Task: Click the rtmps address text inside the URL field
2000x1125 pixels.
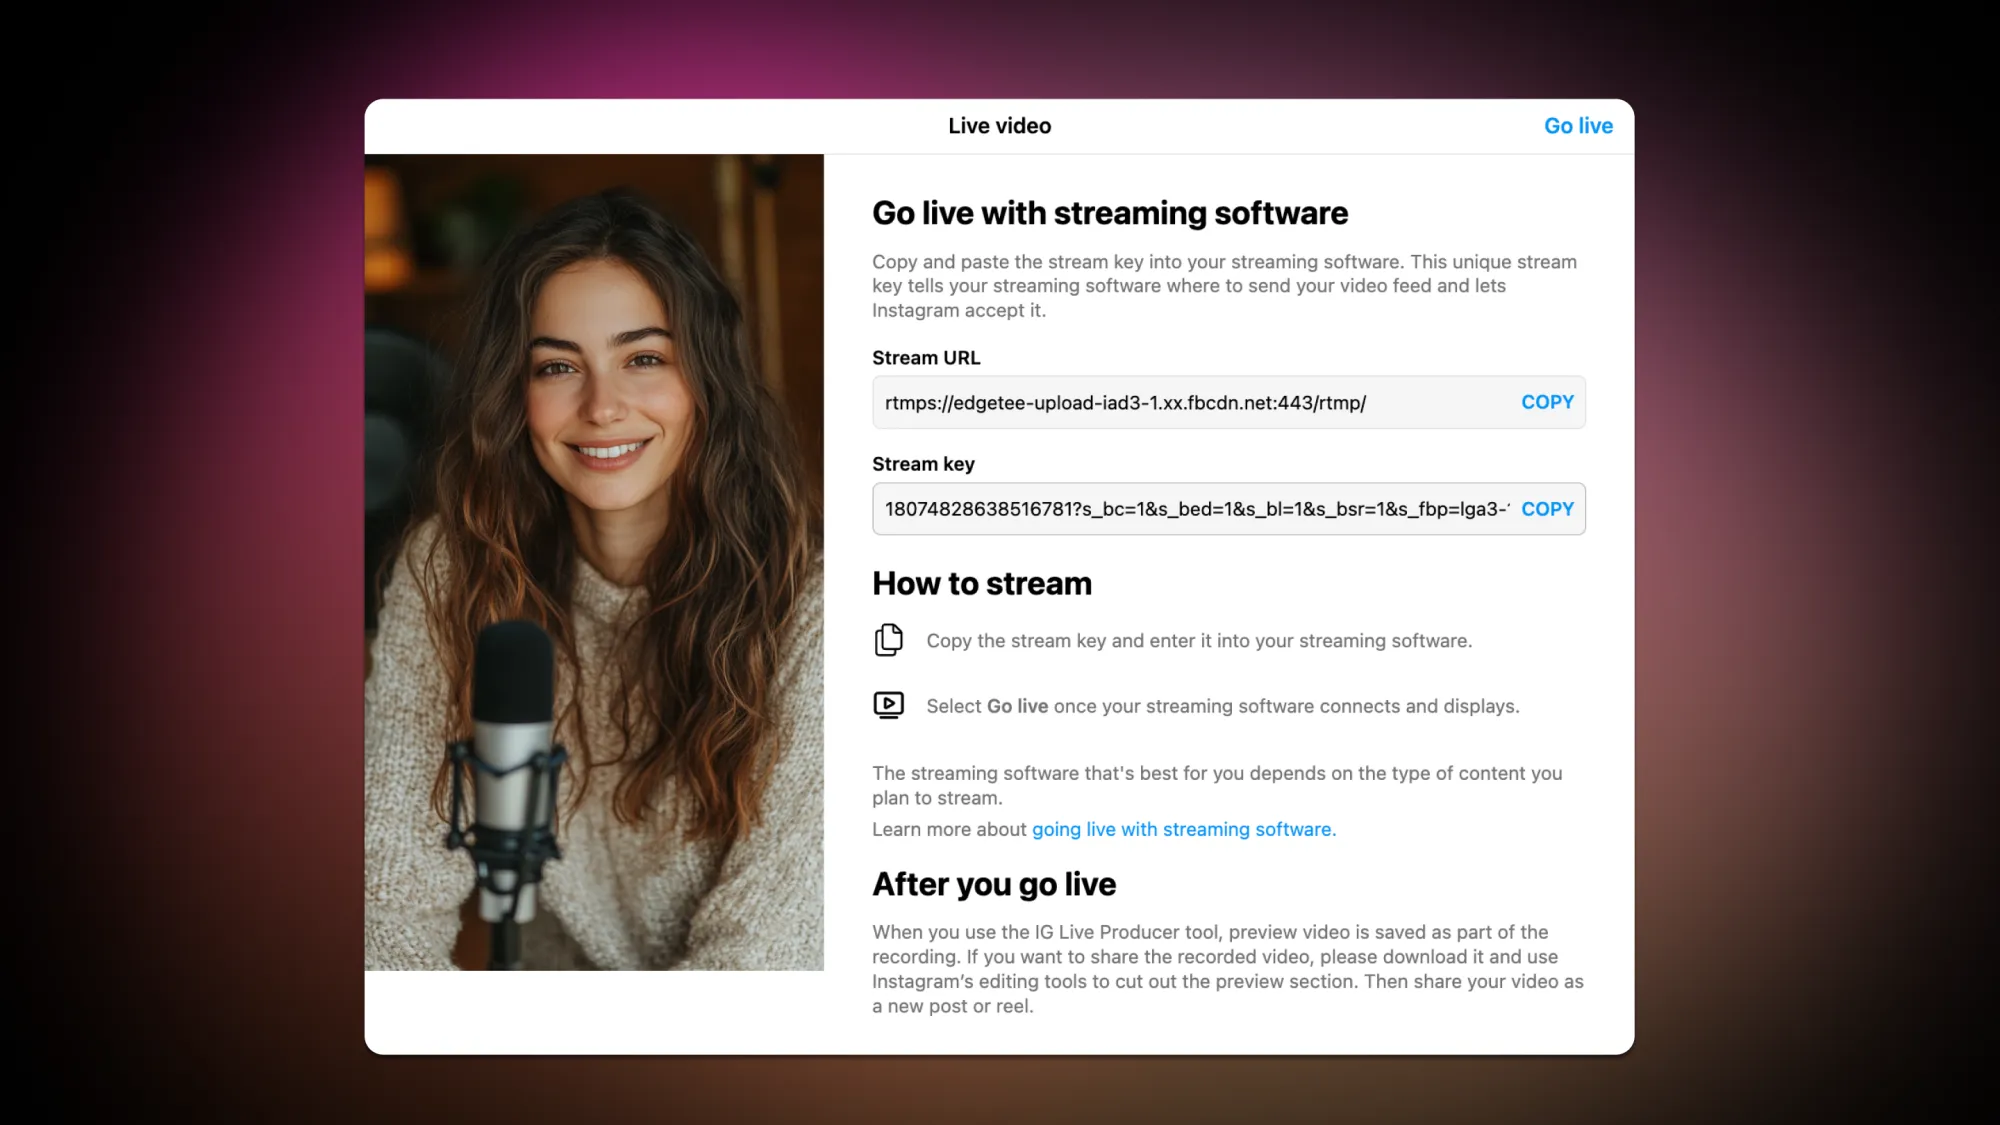Action: click(x=1128, y=402)
